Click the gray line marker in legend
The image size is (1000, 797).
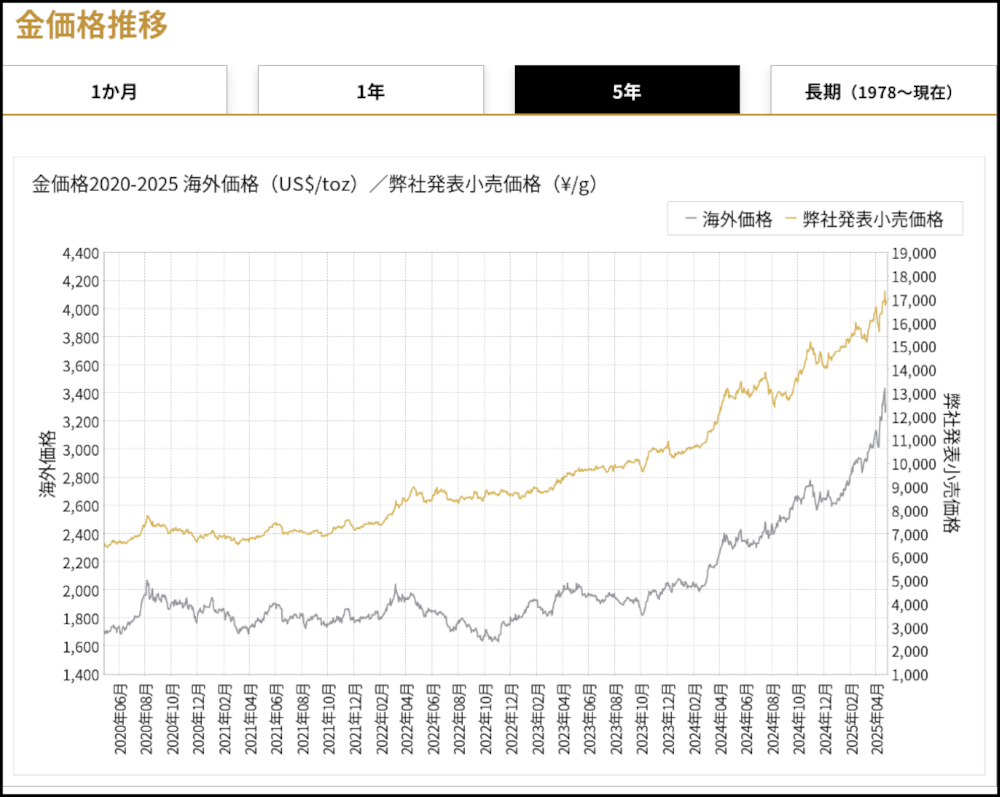click(689, 219)
